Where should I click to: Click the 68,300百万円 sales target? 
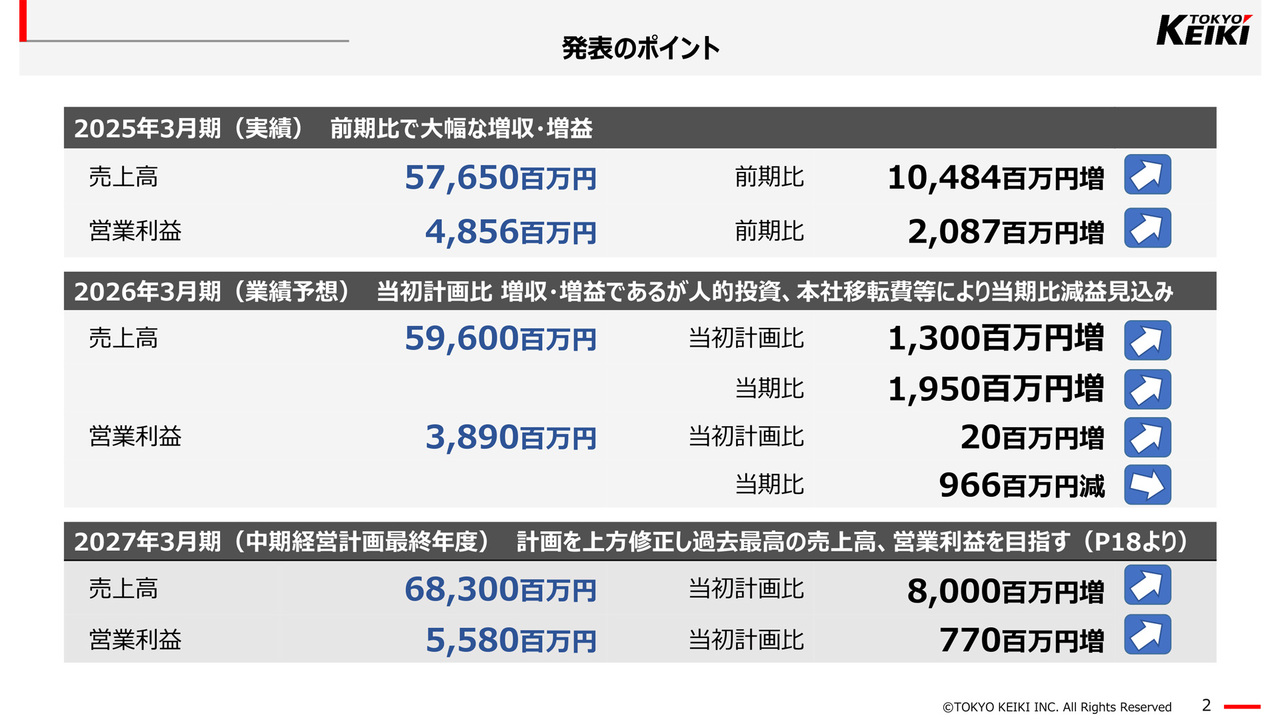pyautogui.click(x=500, y=589)
